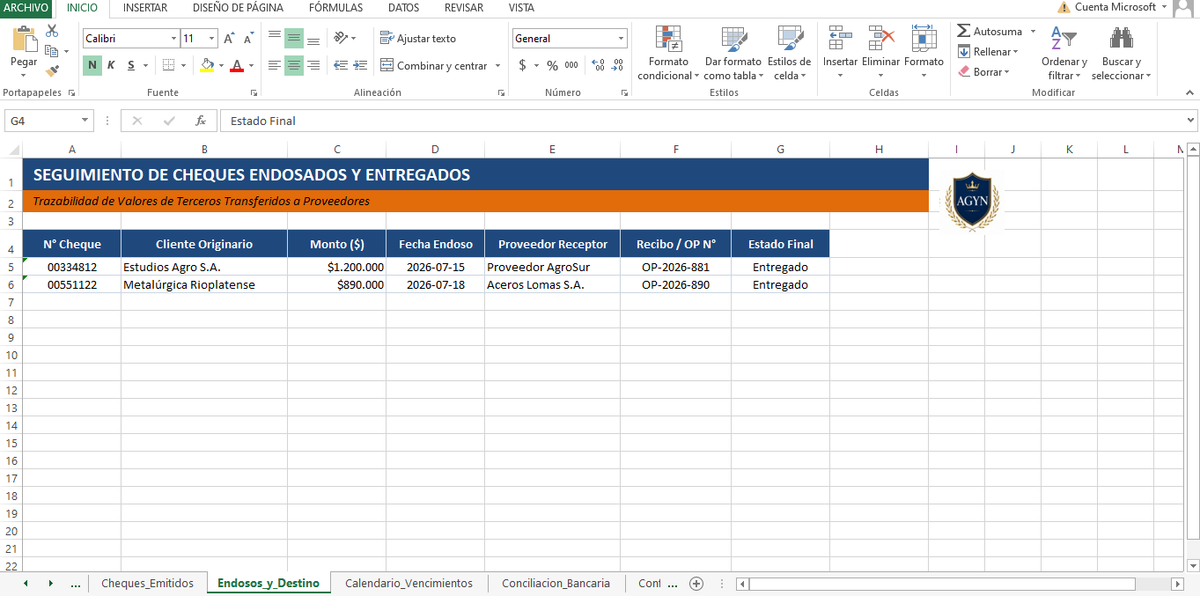
Task: Increase indent in the alignment group
Action: click(x=361, y=66)
